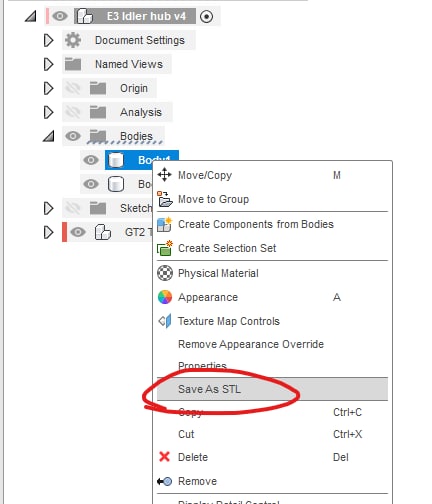
Task: Open Texture Map Controls
Action: pyautogui.click(x=272, y=321)
